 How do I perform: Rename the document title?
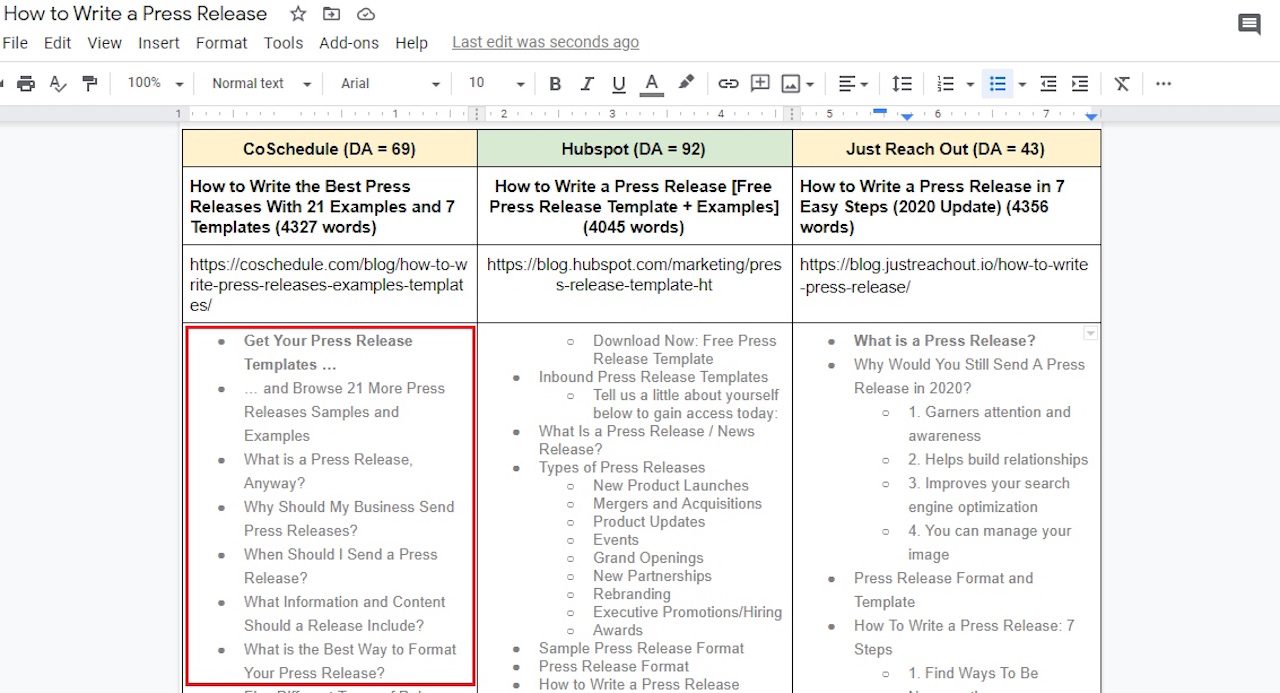(x=136, y=14)
